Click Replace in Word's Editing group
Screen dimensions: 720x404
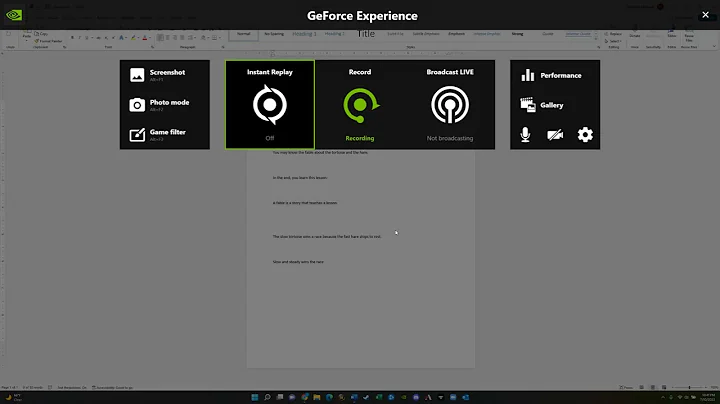click(613, 34)
